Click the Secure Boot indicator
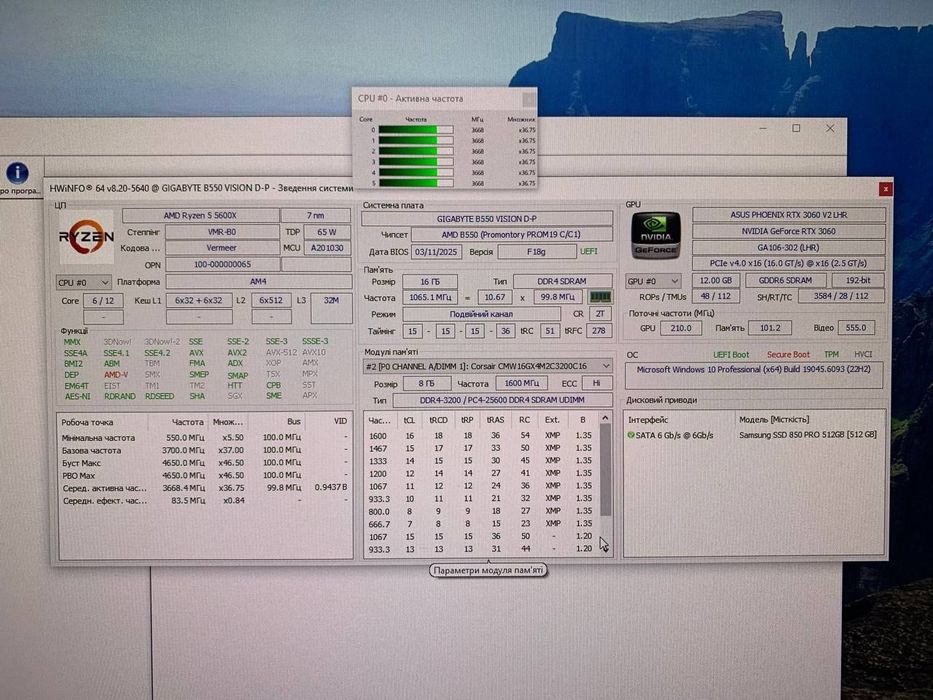The height and width of the screenshot is (700, 933). click(788, 354)
